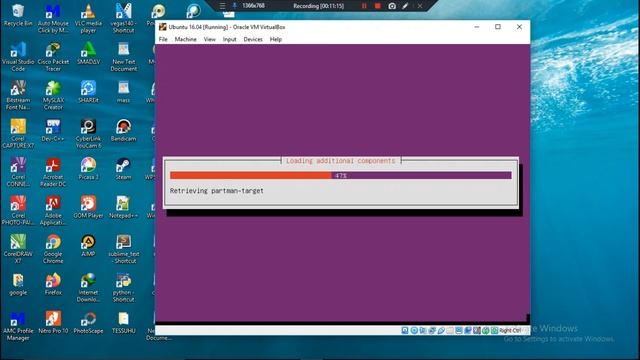Click the Loading additional components title
Viewport: 640px width, 360px height.
[340, 161]
